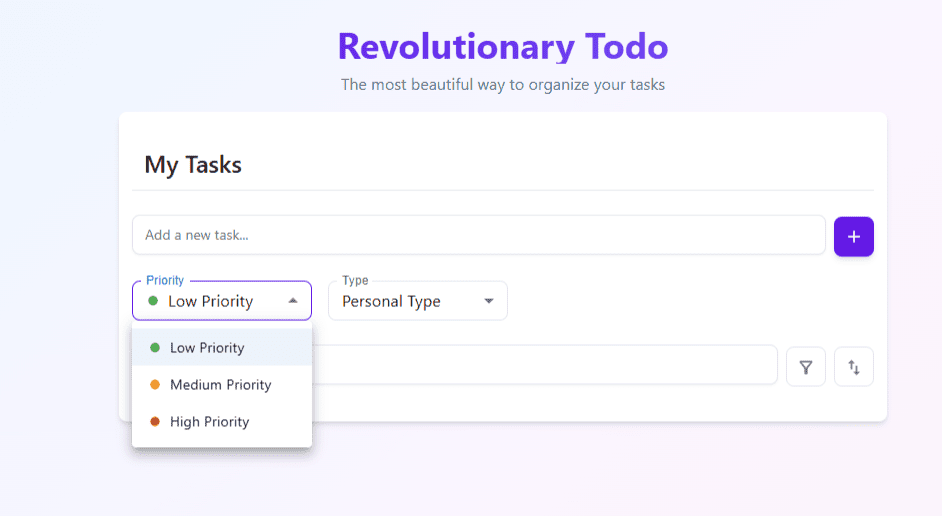This screenshot has width=942, height=516.
Task: Click the Revolutionary Todo heading
Action: pyautogui.click(x=503, y=47)
